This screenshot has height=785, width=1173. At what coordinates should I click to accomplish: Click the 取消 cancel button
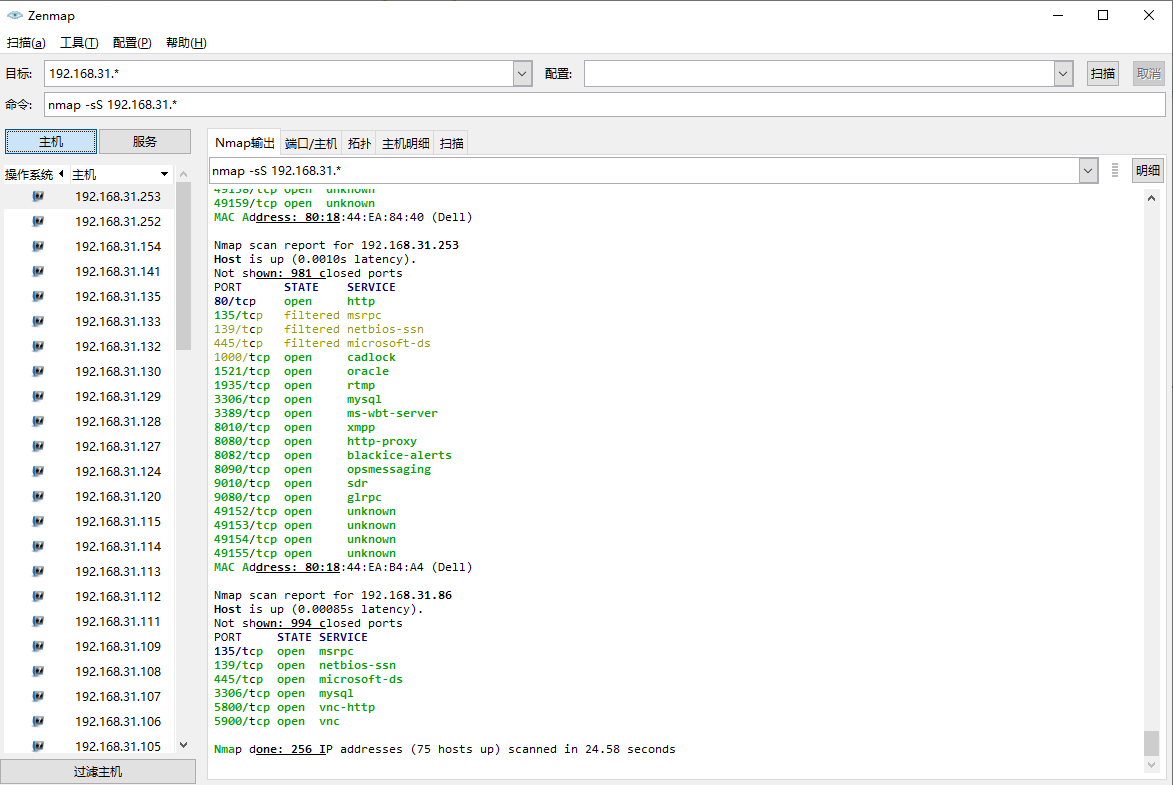point(1148,73)
